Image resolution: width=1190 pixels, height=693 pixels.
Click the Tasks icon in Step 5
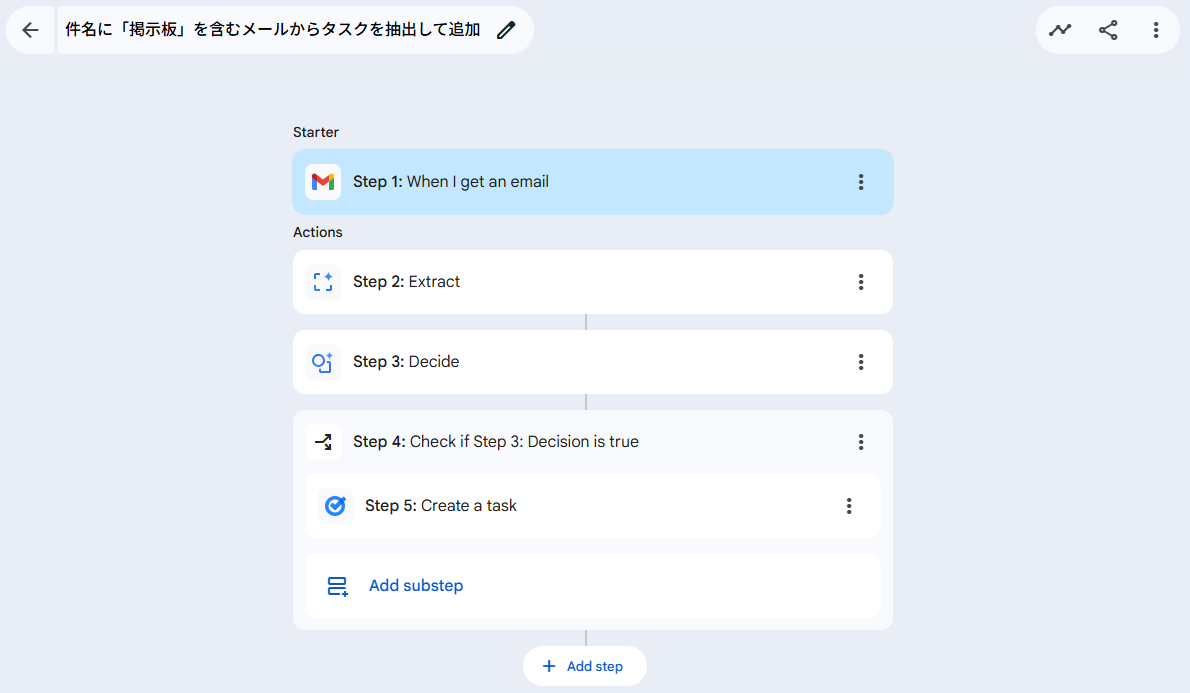(335, 506)
